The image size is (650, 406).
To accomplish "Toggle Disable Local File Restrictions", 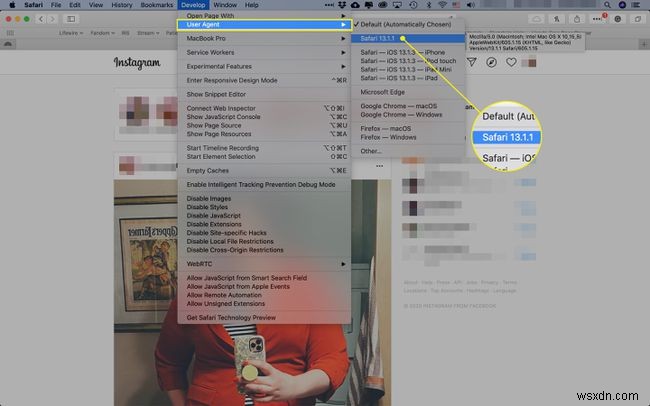I will pyautogui.click(x=264, y=241).
